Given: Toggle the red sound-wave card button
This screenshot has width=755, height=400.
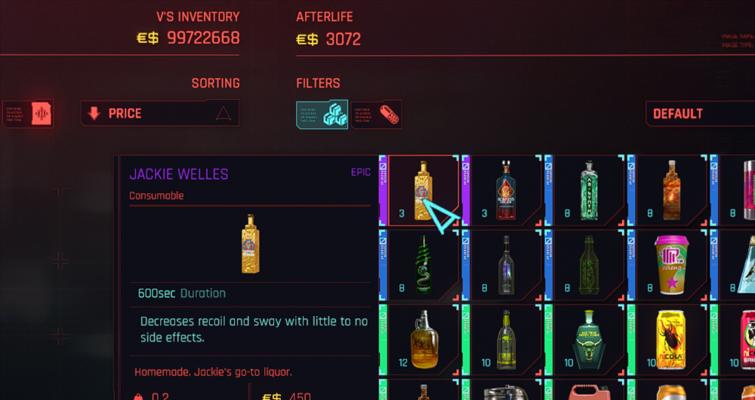Looking at the screenshot, I should [x=28, y=114].
